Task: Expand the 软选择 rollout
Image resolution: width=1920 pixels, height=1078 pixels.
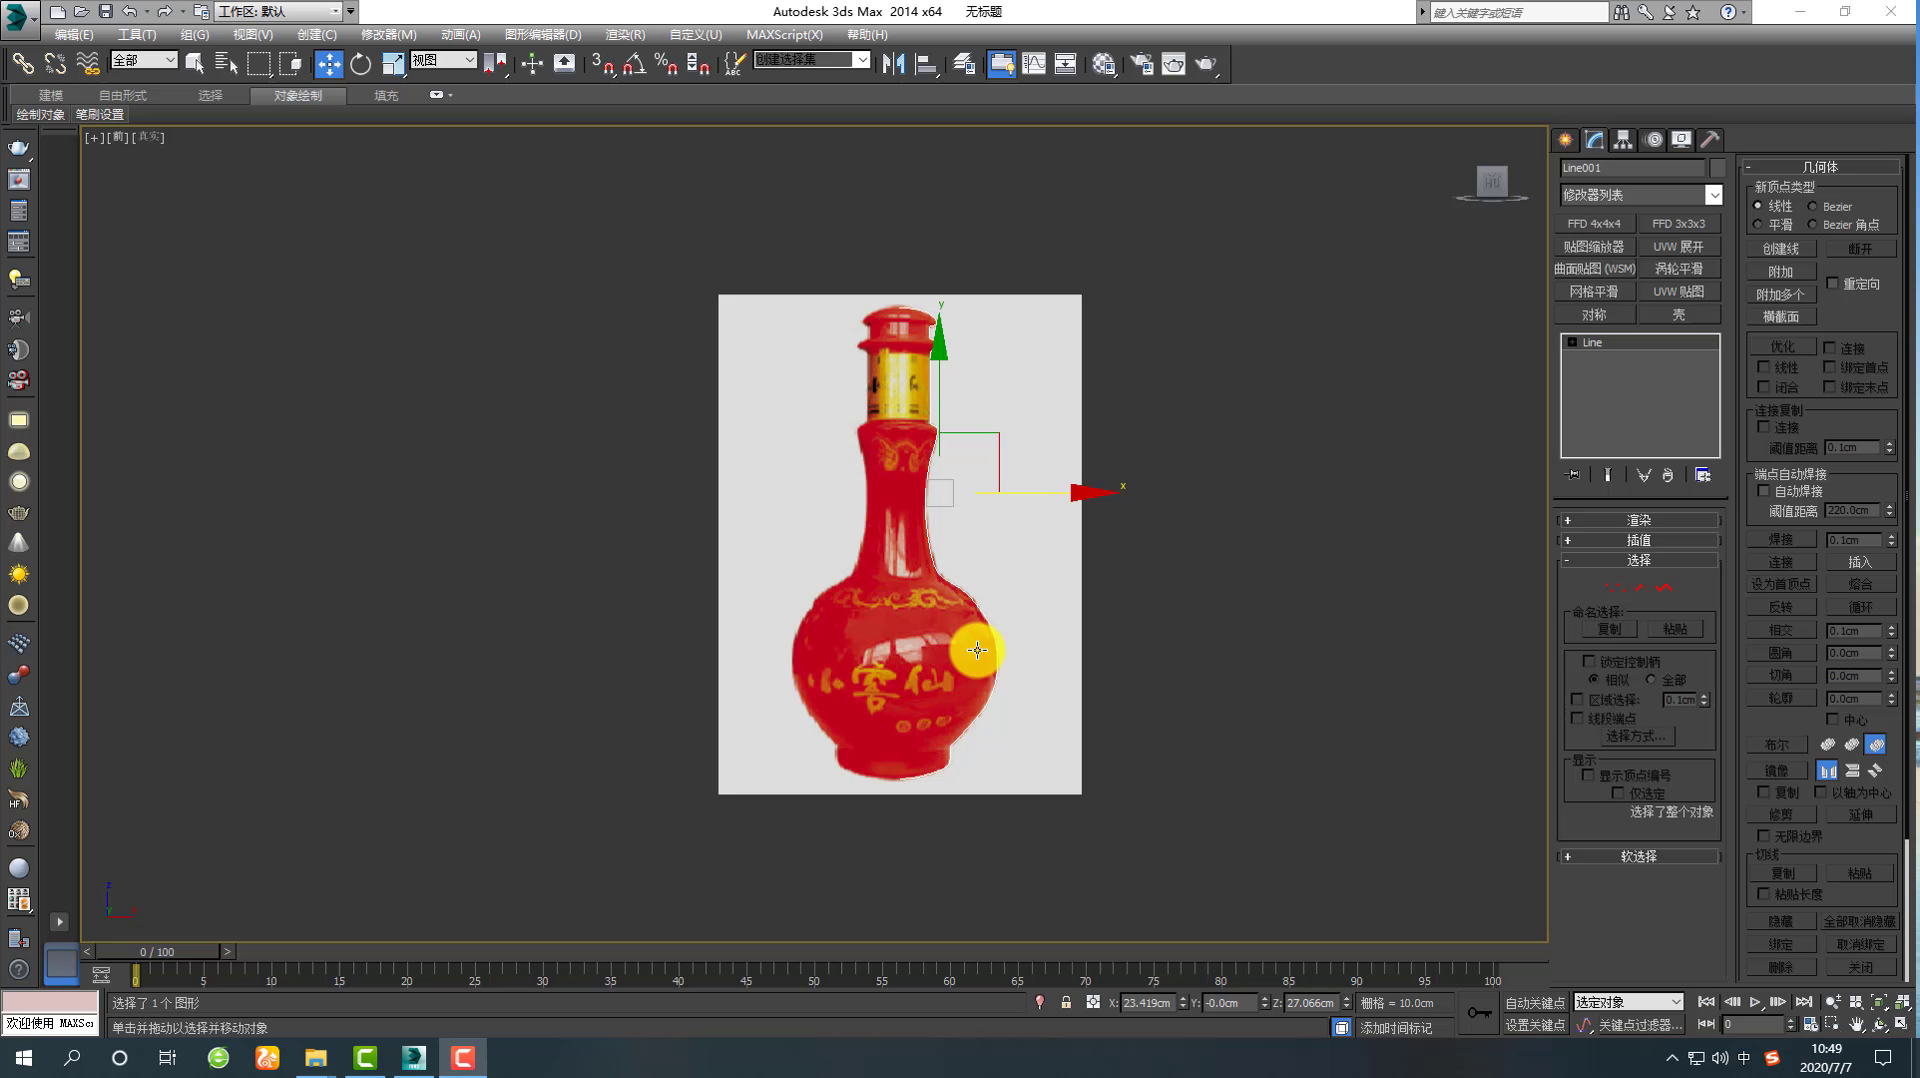Action: 1639,856
